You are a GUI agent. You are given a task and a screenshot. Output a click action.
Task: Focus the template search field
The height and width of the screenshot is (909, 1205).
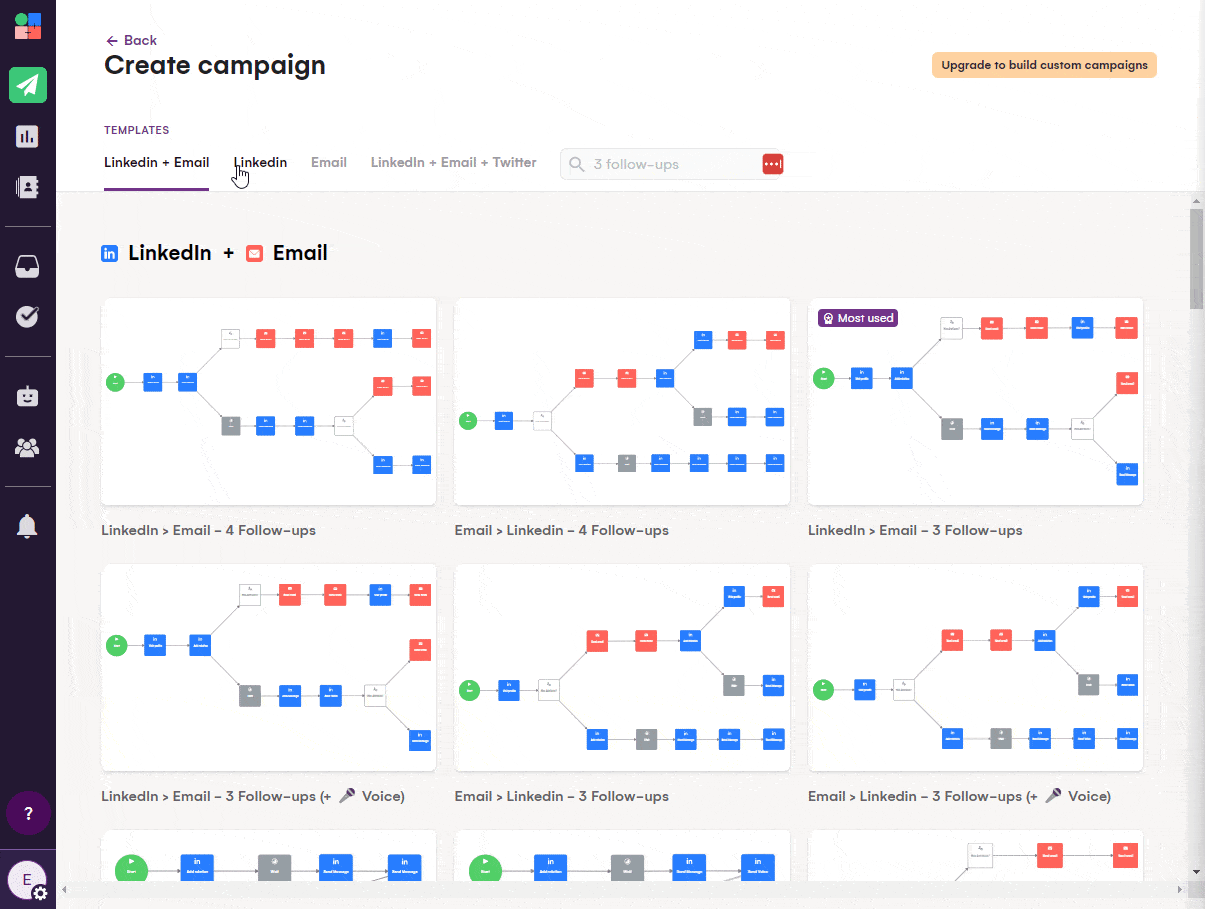coord(672,164)
